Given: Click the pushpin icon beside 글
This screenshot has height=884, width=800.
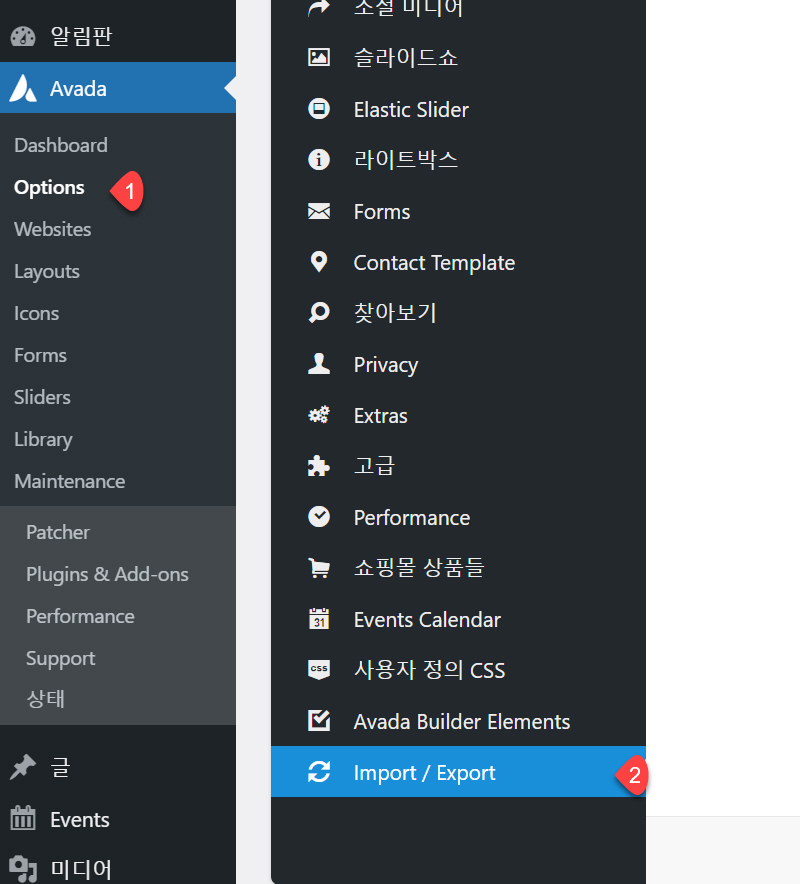Looking at the screenshot, I should tap(23, 767).
